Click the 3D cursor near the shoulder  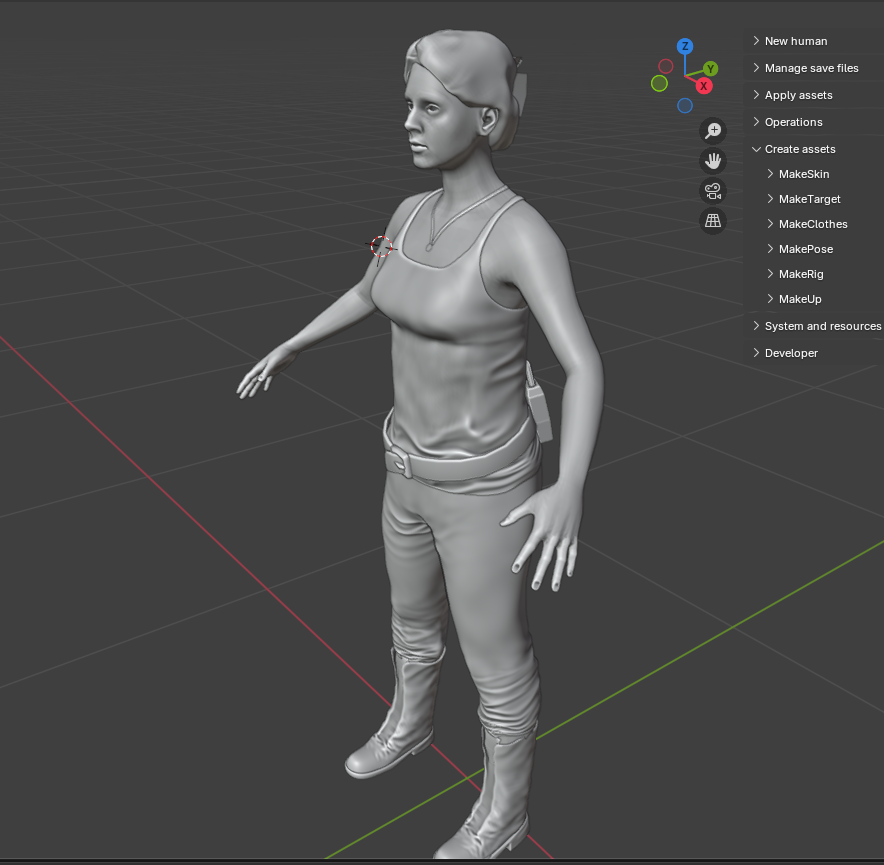pyautogui.click(x=381, y=246)
